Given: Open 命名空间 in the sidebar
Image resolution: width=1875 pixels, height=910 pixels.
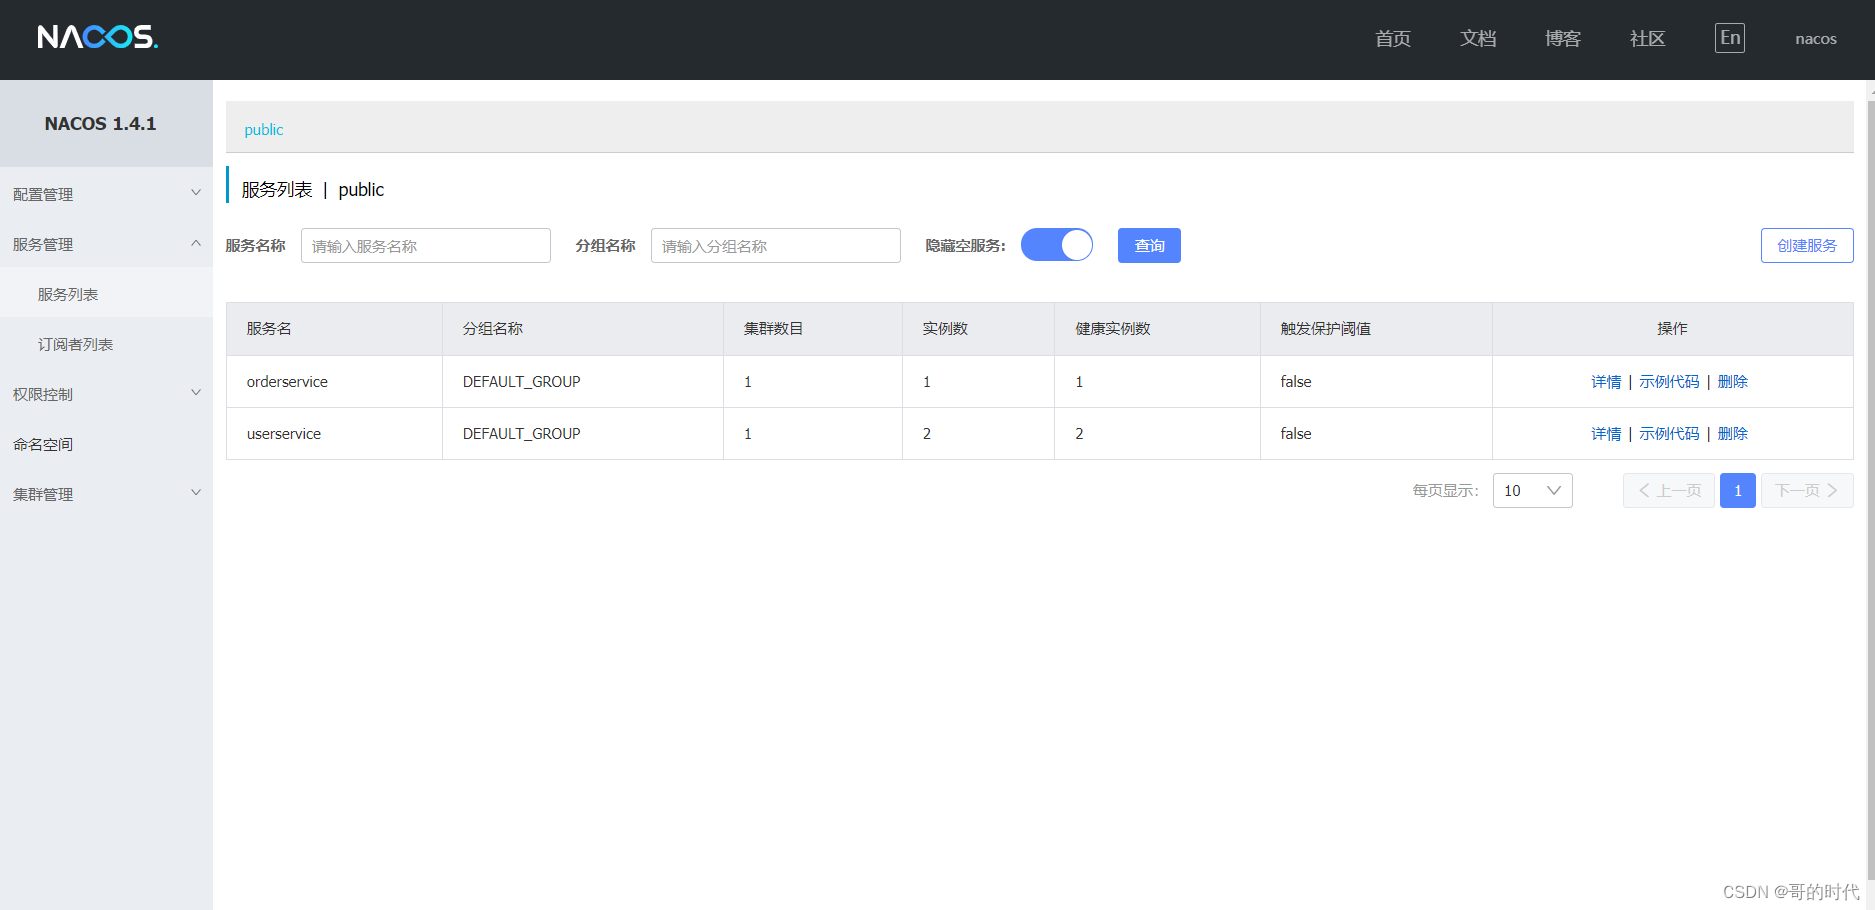Looking at the screenshot, I should [106, 444].
